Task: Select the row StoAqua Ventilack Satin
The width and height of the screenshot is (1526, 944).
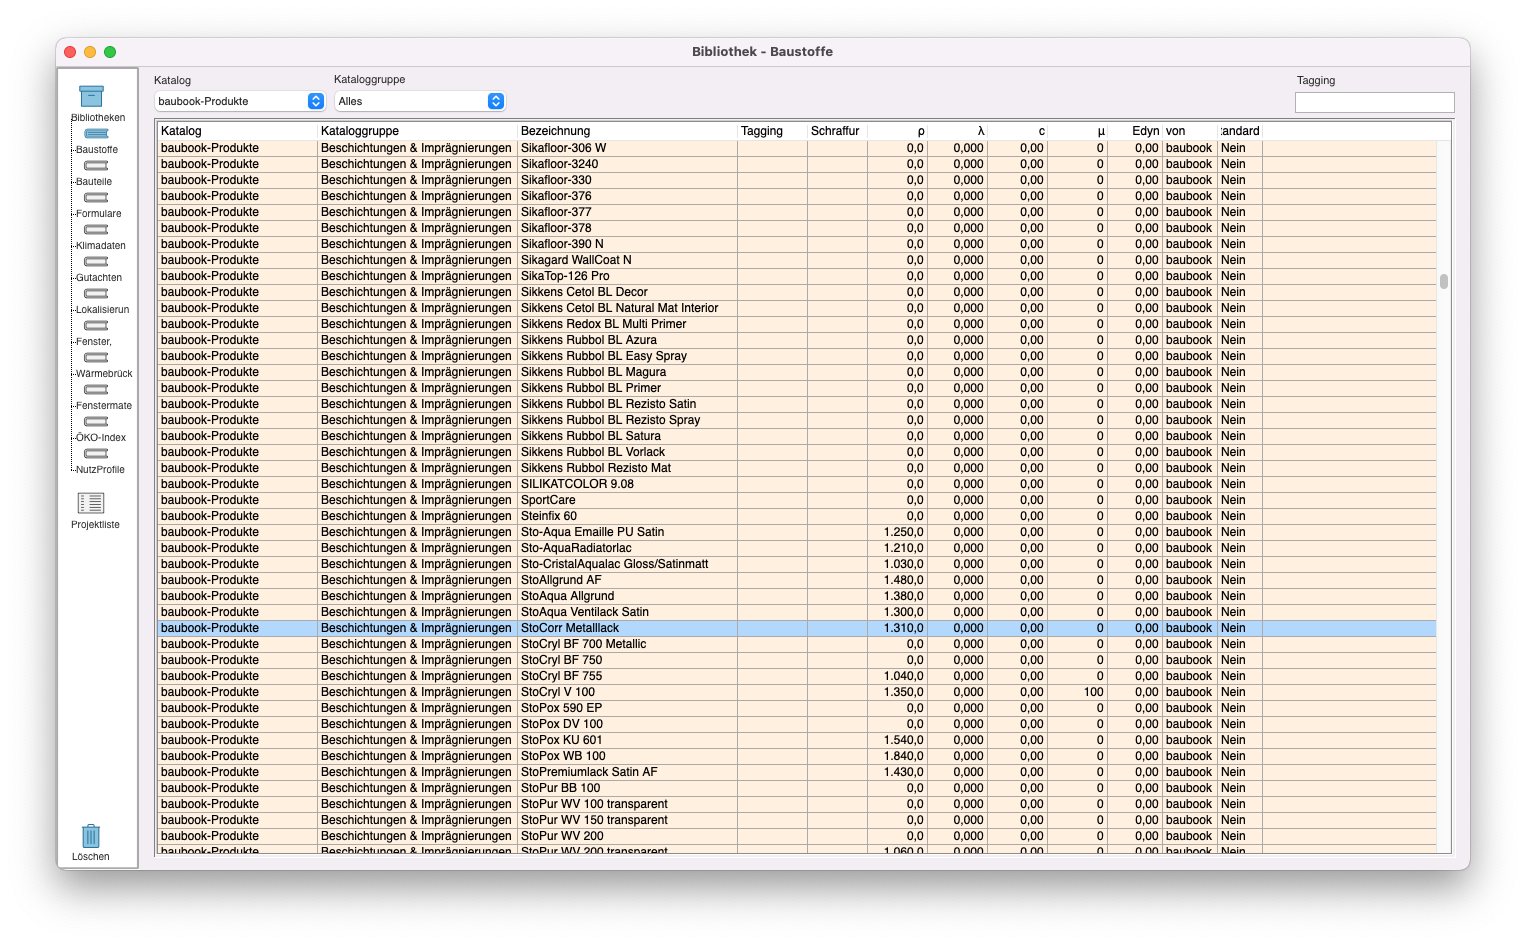Action: click(x=797, y=612)
